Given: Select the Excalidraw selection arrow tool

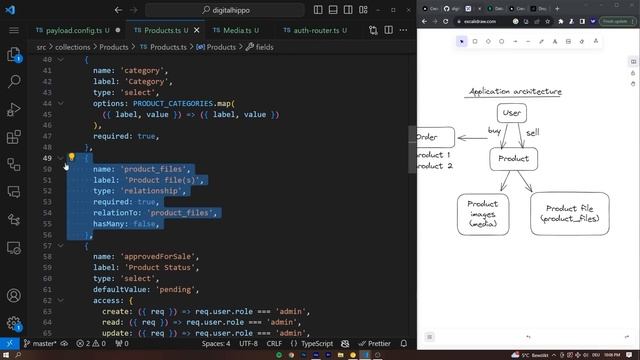Looking at the screenshot, I should pyautogui.click(x=462, y=41).
